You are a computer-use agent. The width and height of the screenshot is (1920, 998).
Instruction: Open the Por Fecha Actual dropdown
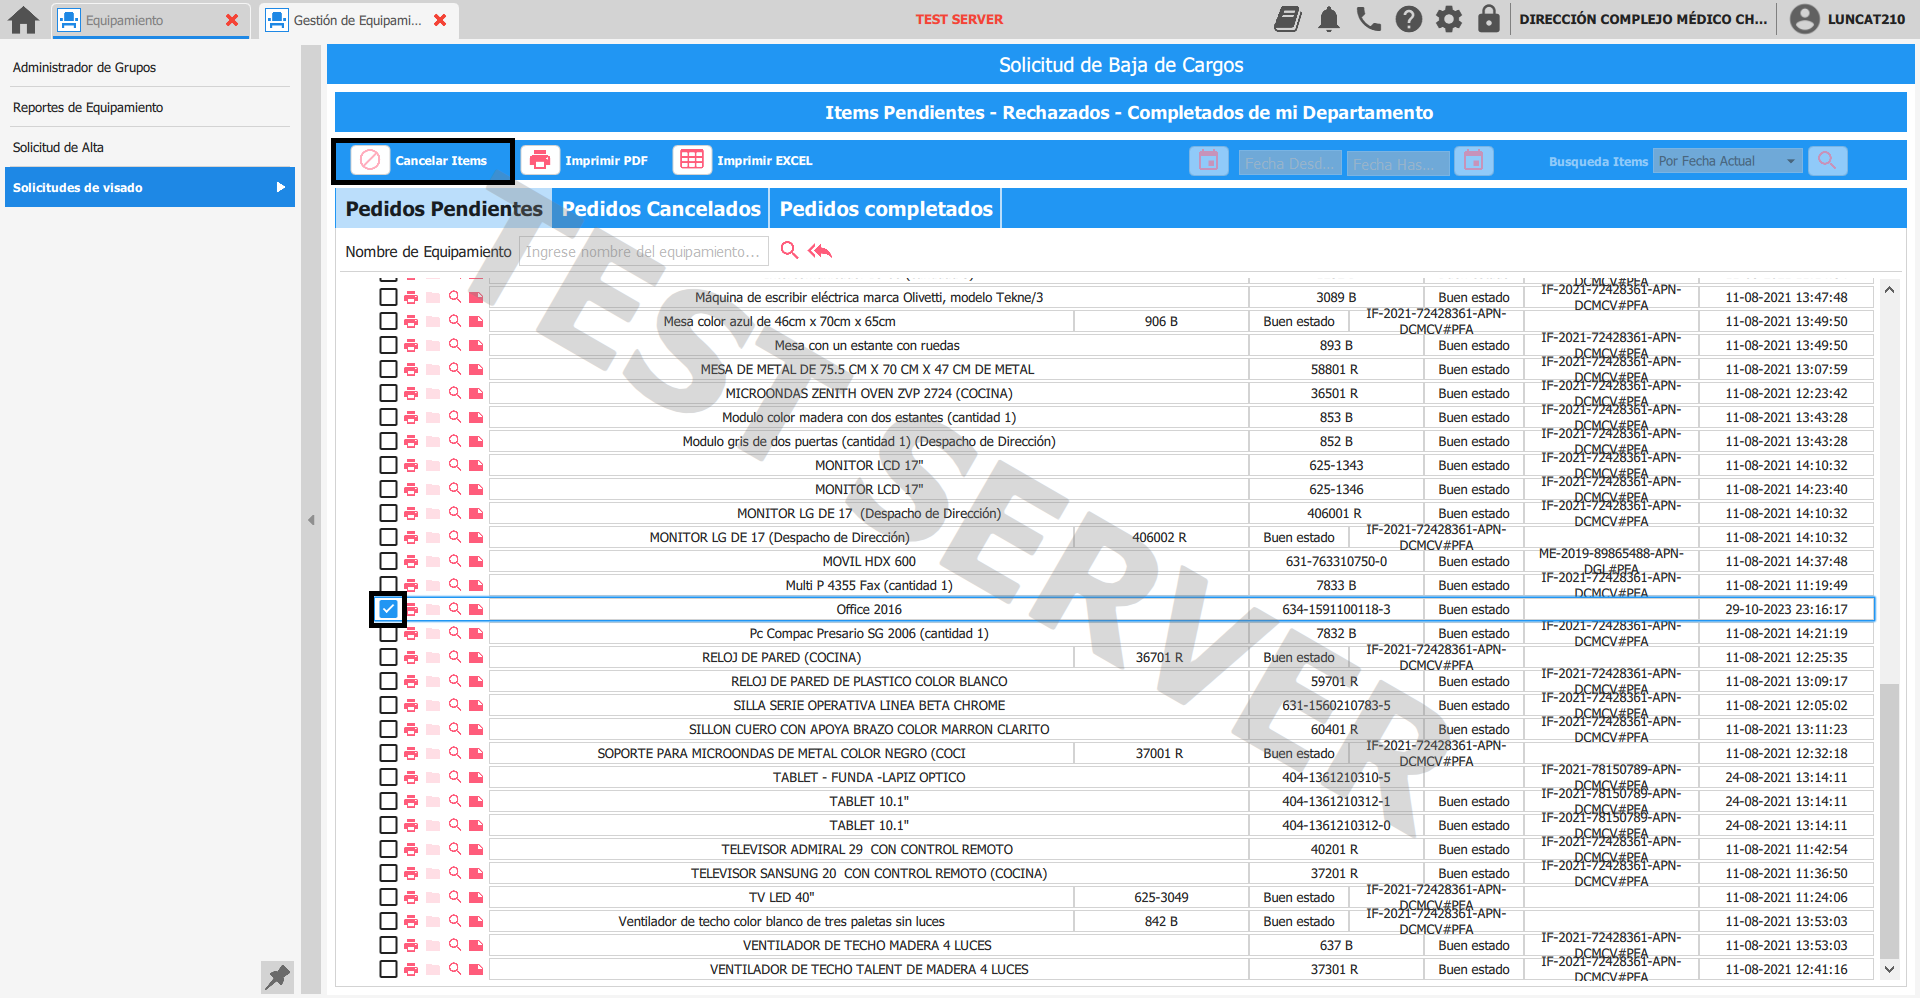coord(1728,161)
